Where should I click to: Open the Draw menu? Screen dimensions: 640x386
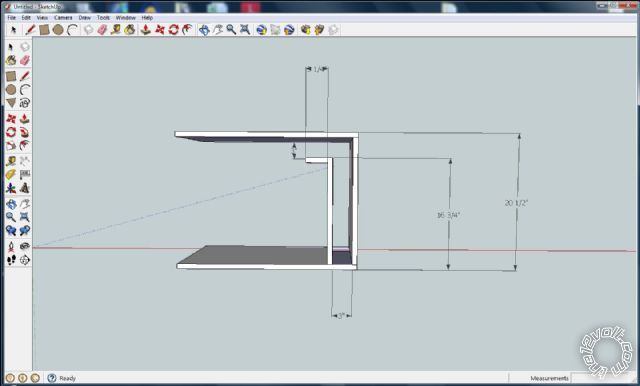84,18
